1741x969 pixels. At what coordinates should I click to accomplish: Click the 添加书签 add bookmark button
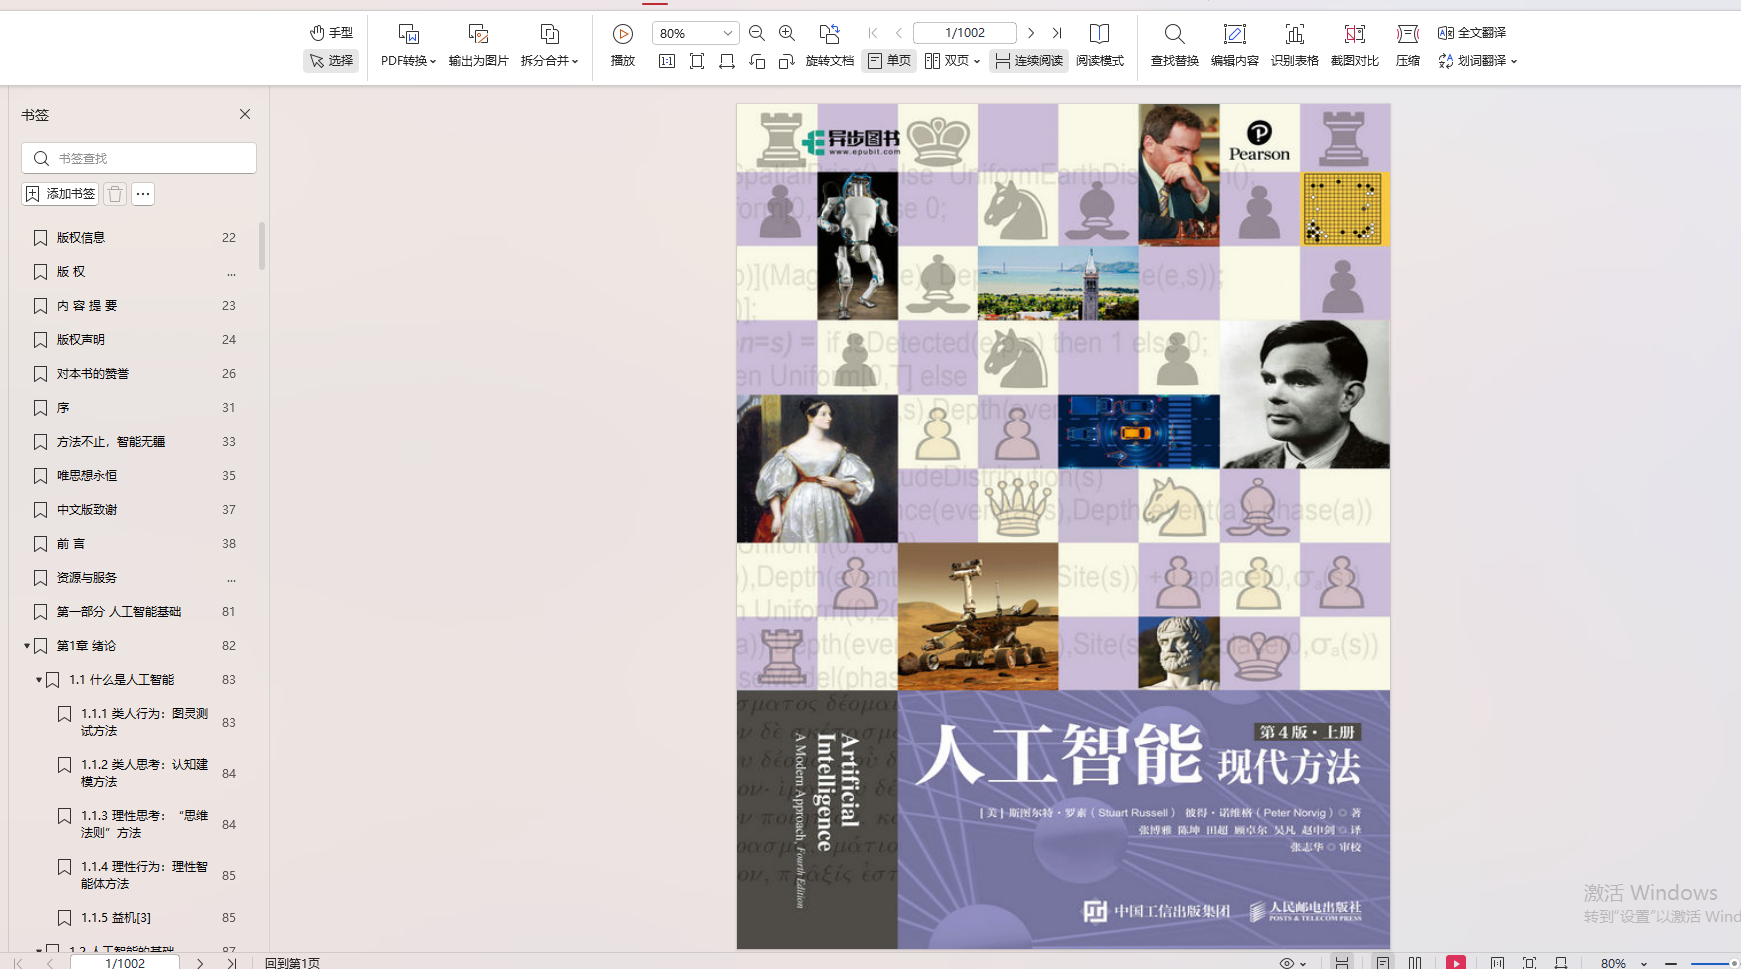click(61, 194)
